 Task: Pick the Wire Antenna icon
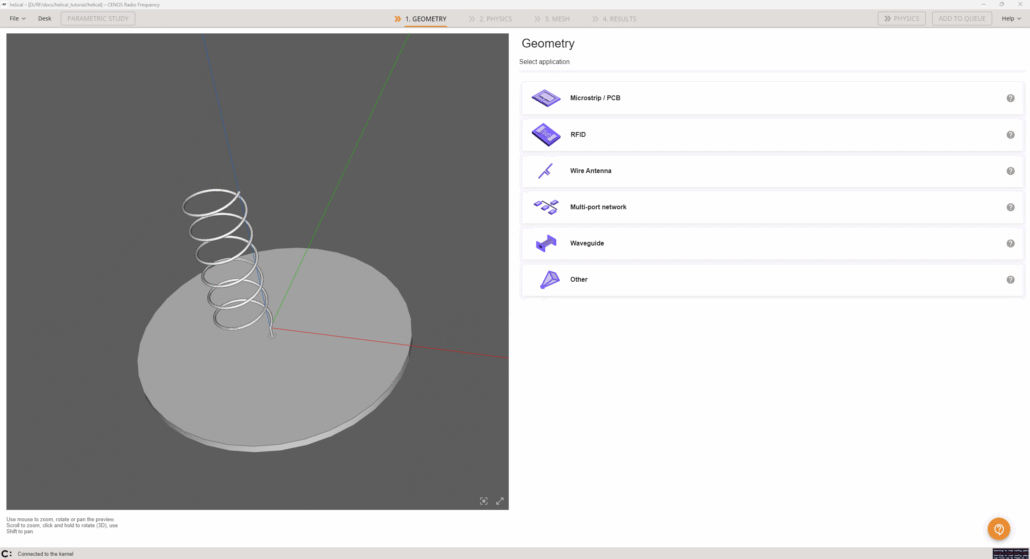coord(546,171)
